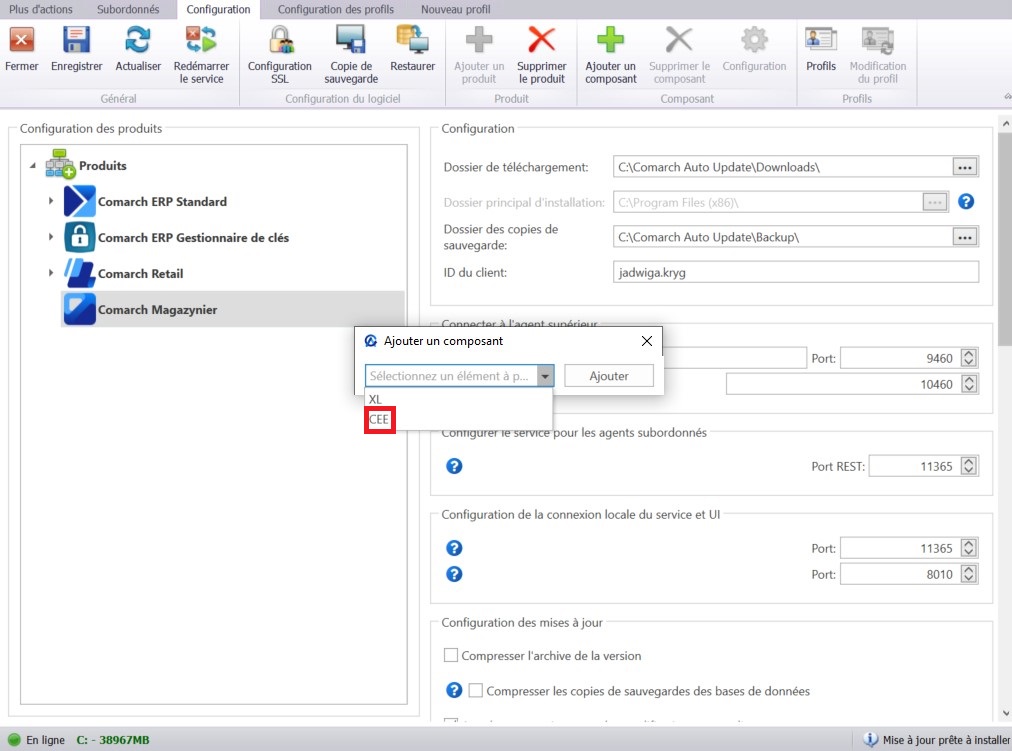Click help icon next to Port REST

(454, 466)
